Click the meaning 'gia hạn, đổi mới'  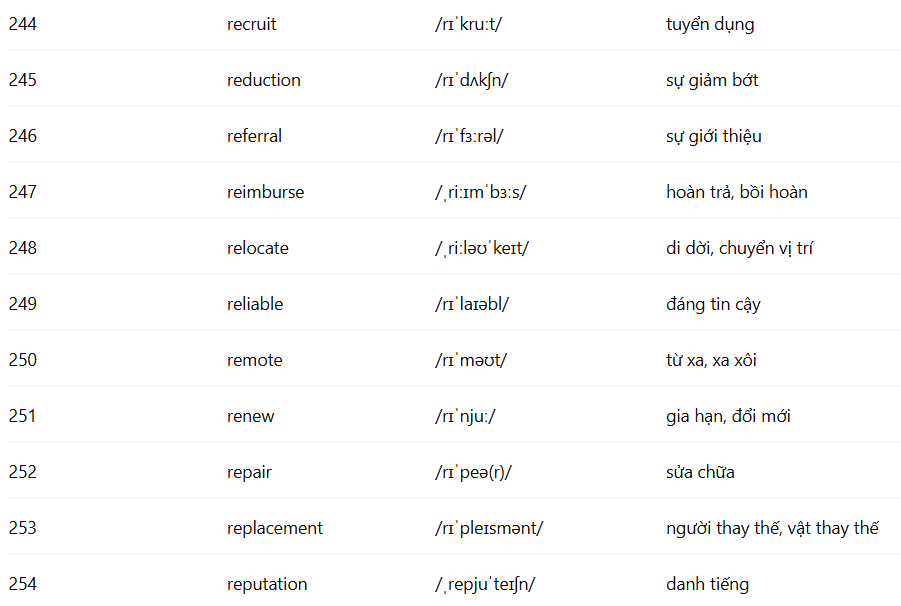tap(728, 416)
